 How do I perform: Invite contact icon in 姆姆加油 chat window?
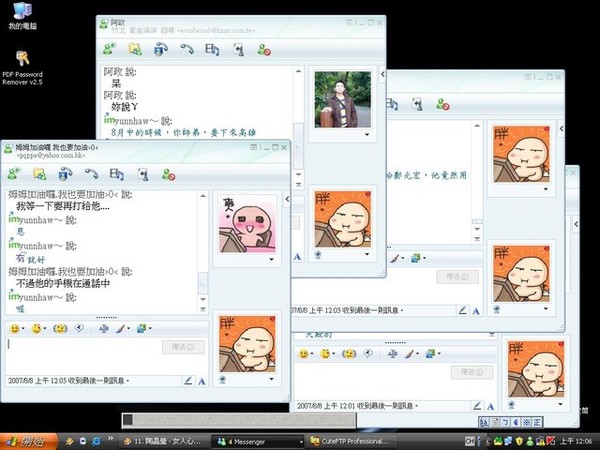(14, 174)
